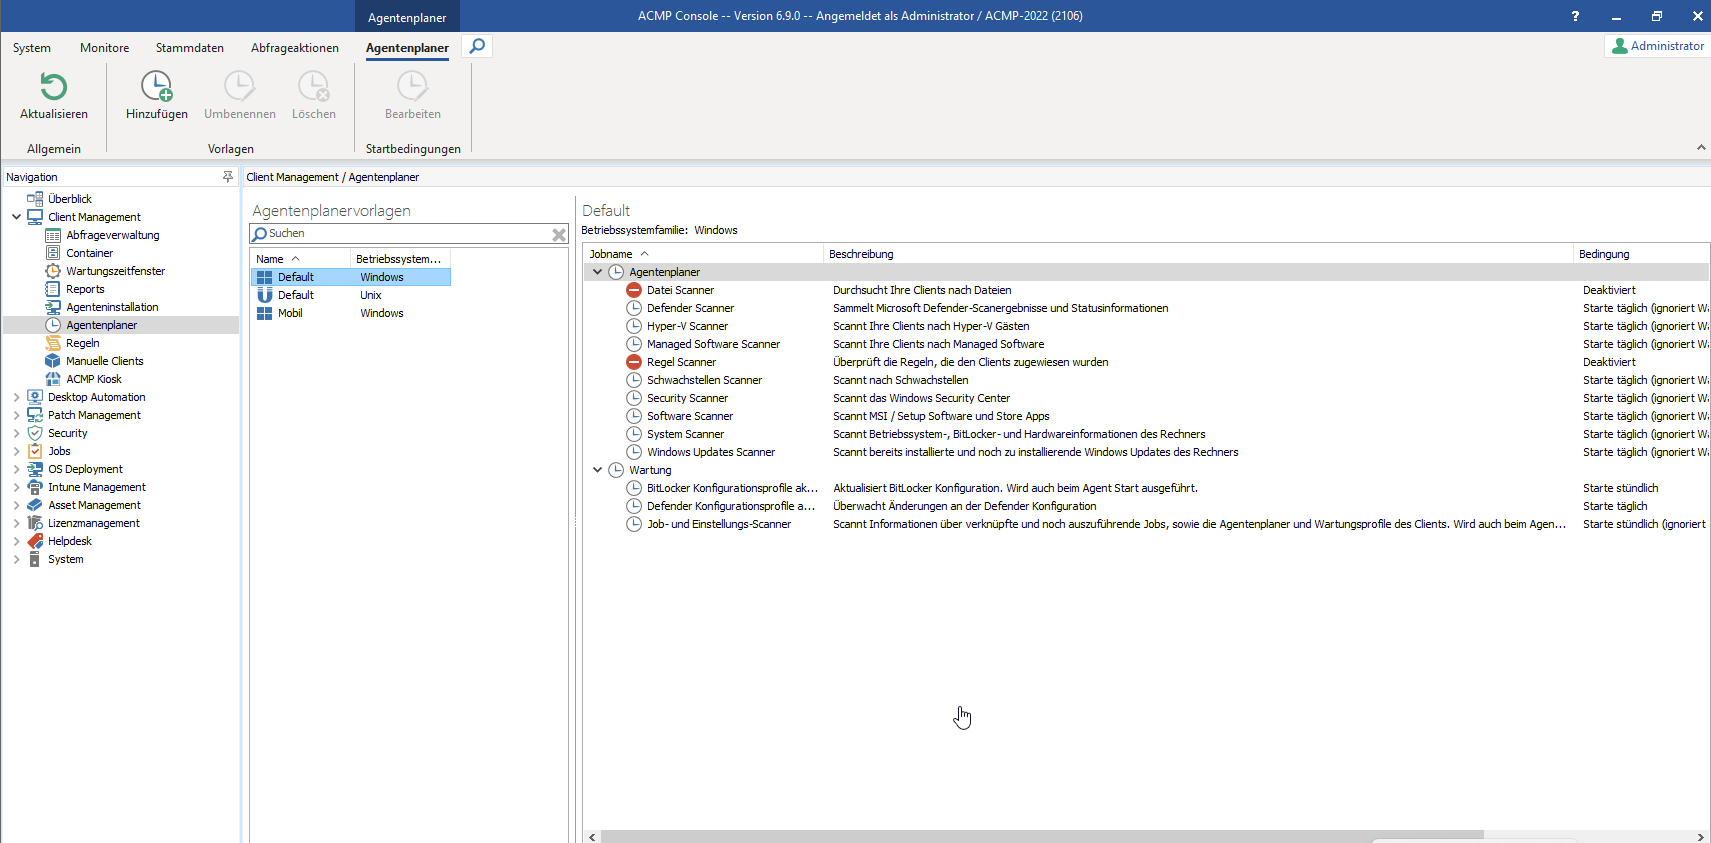Image resolution: width=1711 pixels, height=843 pixels.
Task: Click the horizontal scrollbar right arrow
Action: coord(1700,836)
